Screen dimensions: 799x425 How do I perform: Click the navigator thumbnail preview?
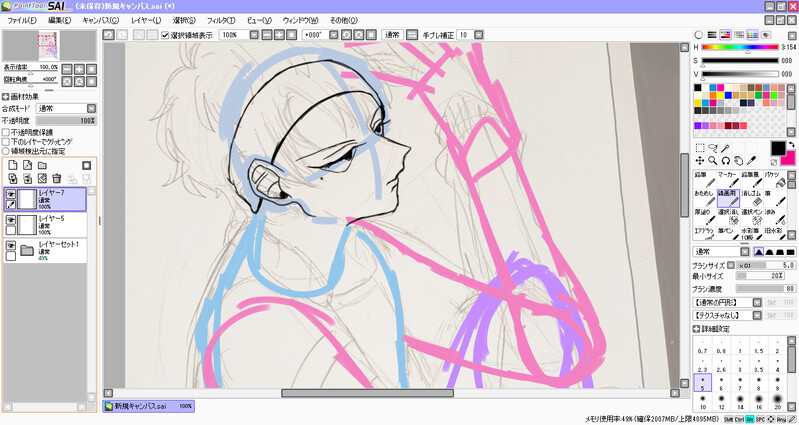[49, 45]
